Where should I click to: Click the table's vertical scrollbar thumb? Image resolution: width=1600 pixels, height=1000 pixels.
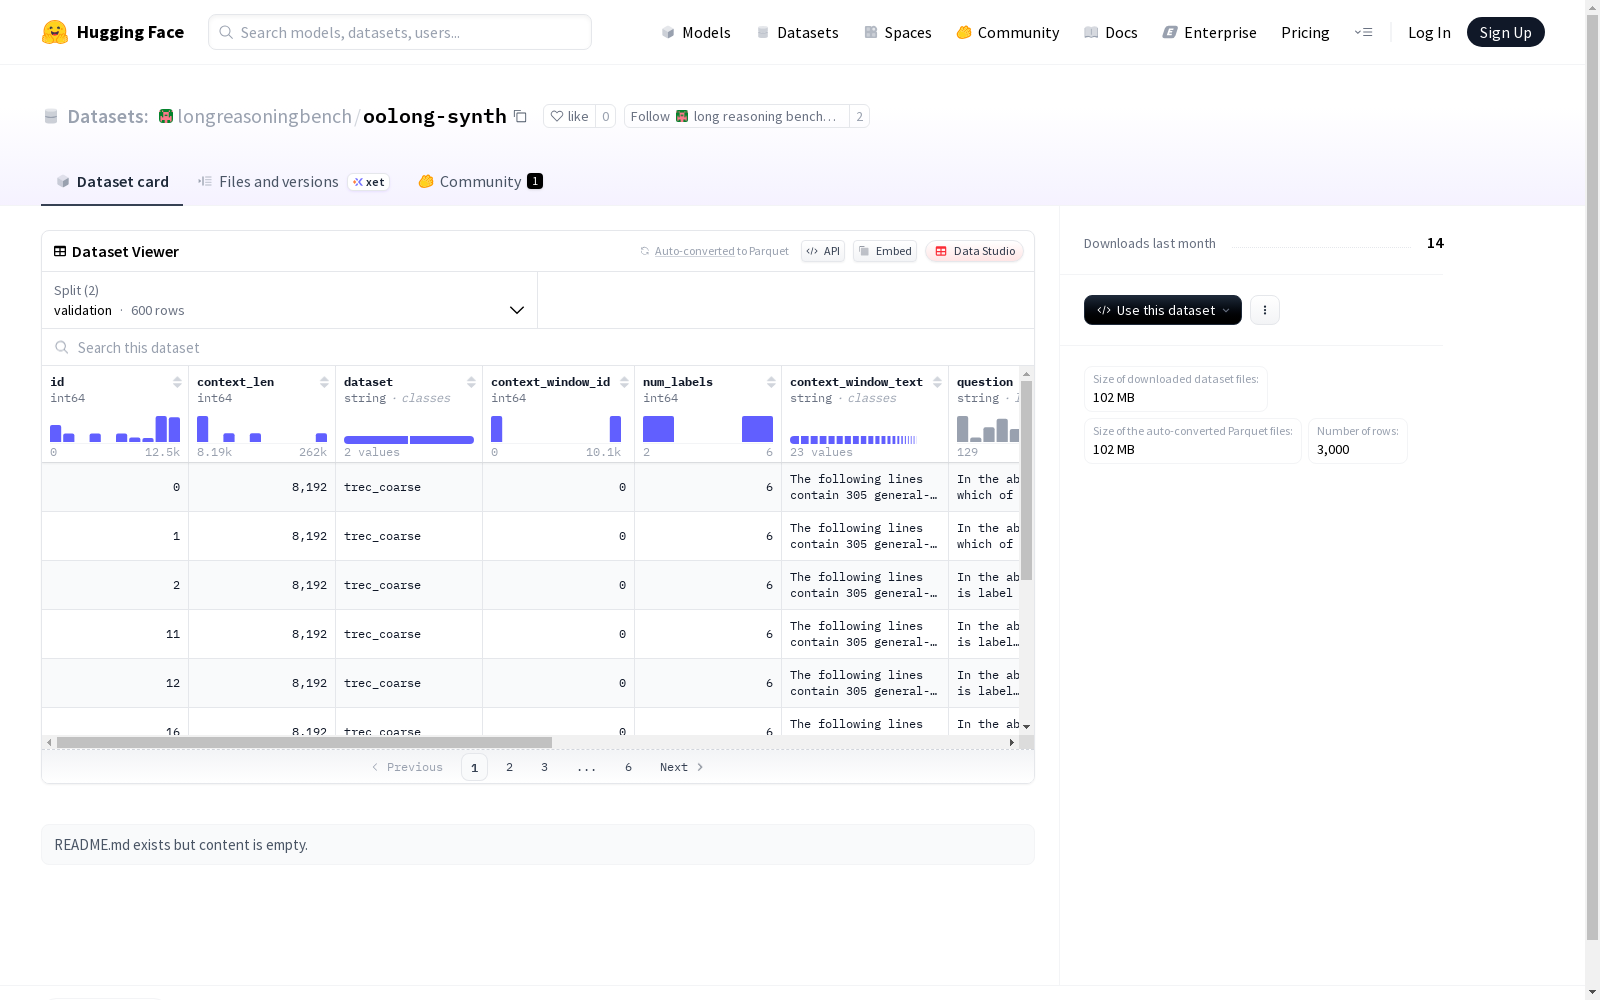coord(1026,480)
